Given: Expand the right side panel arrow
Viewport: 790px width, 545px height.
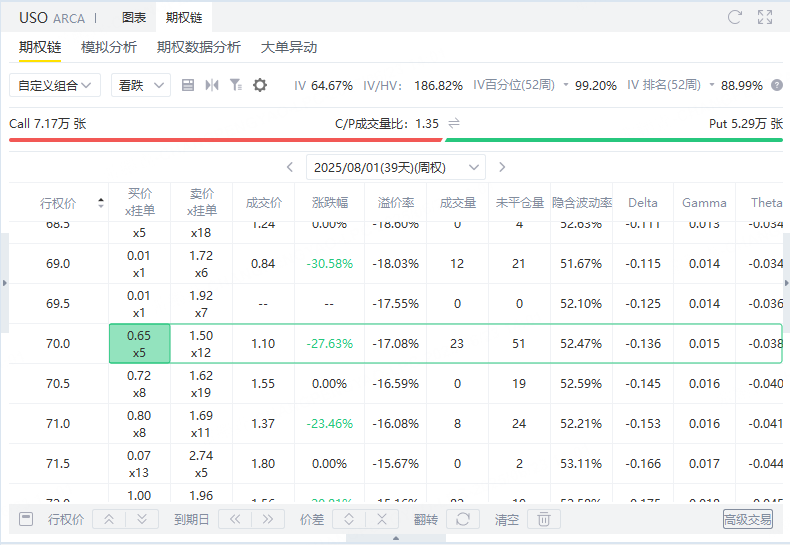Looking at the screenshot, I should click(786, 283).
